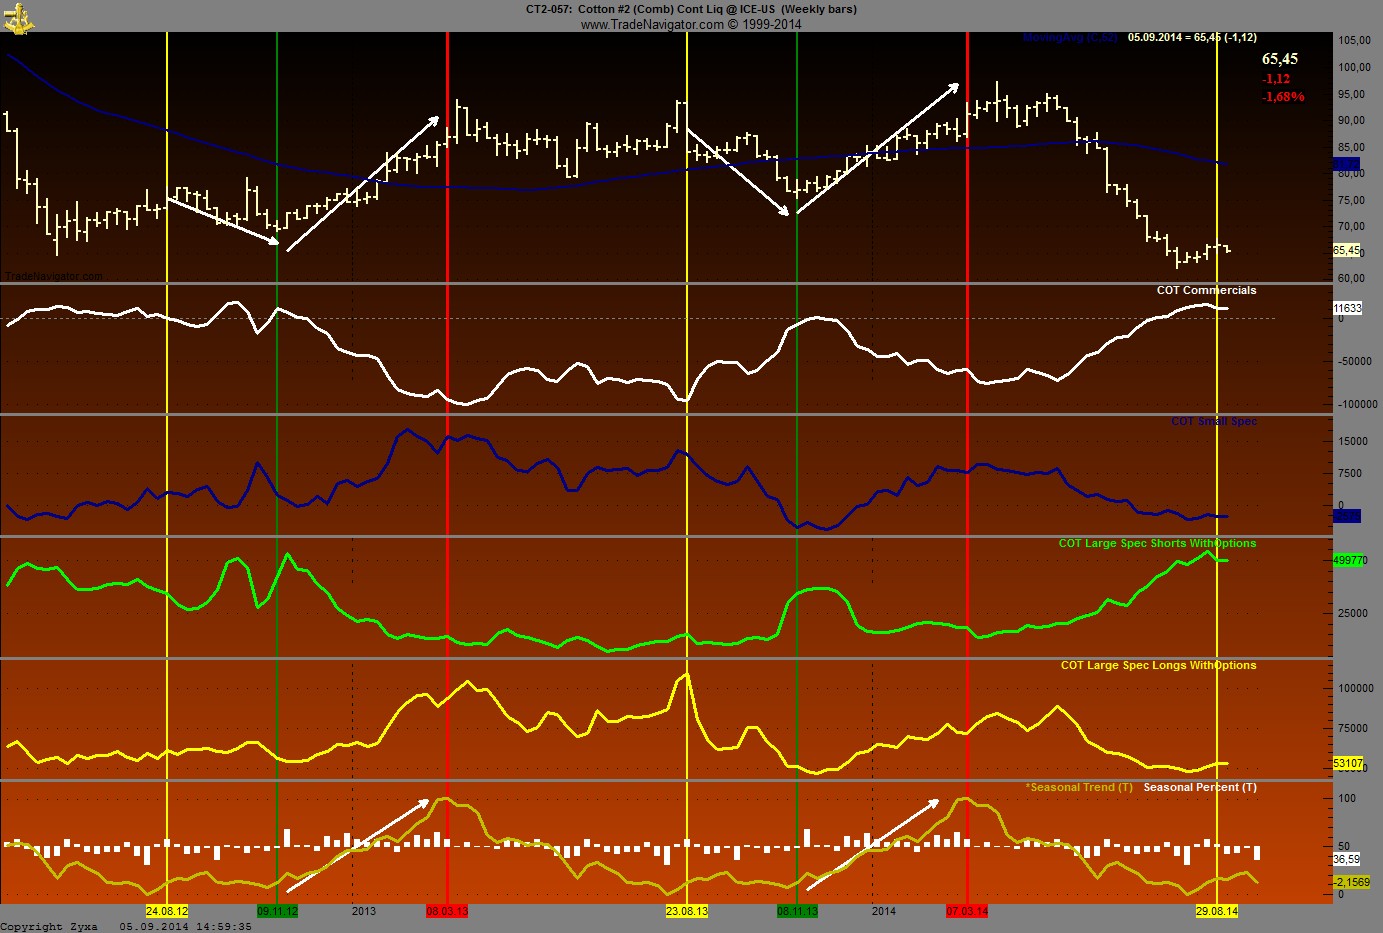Click the yellow 23.08.13 date marker
The height and width of the screenshot is (933, 1383).
(687, 911)
